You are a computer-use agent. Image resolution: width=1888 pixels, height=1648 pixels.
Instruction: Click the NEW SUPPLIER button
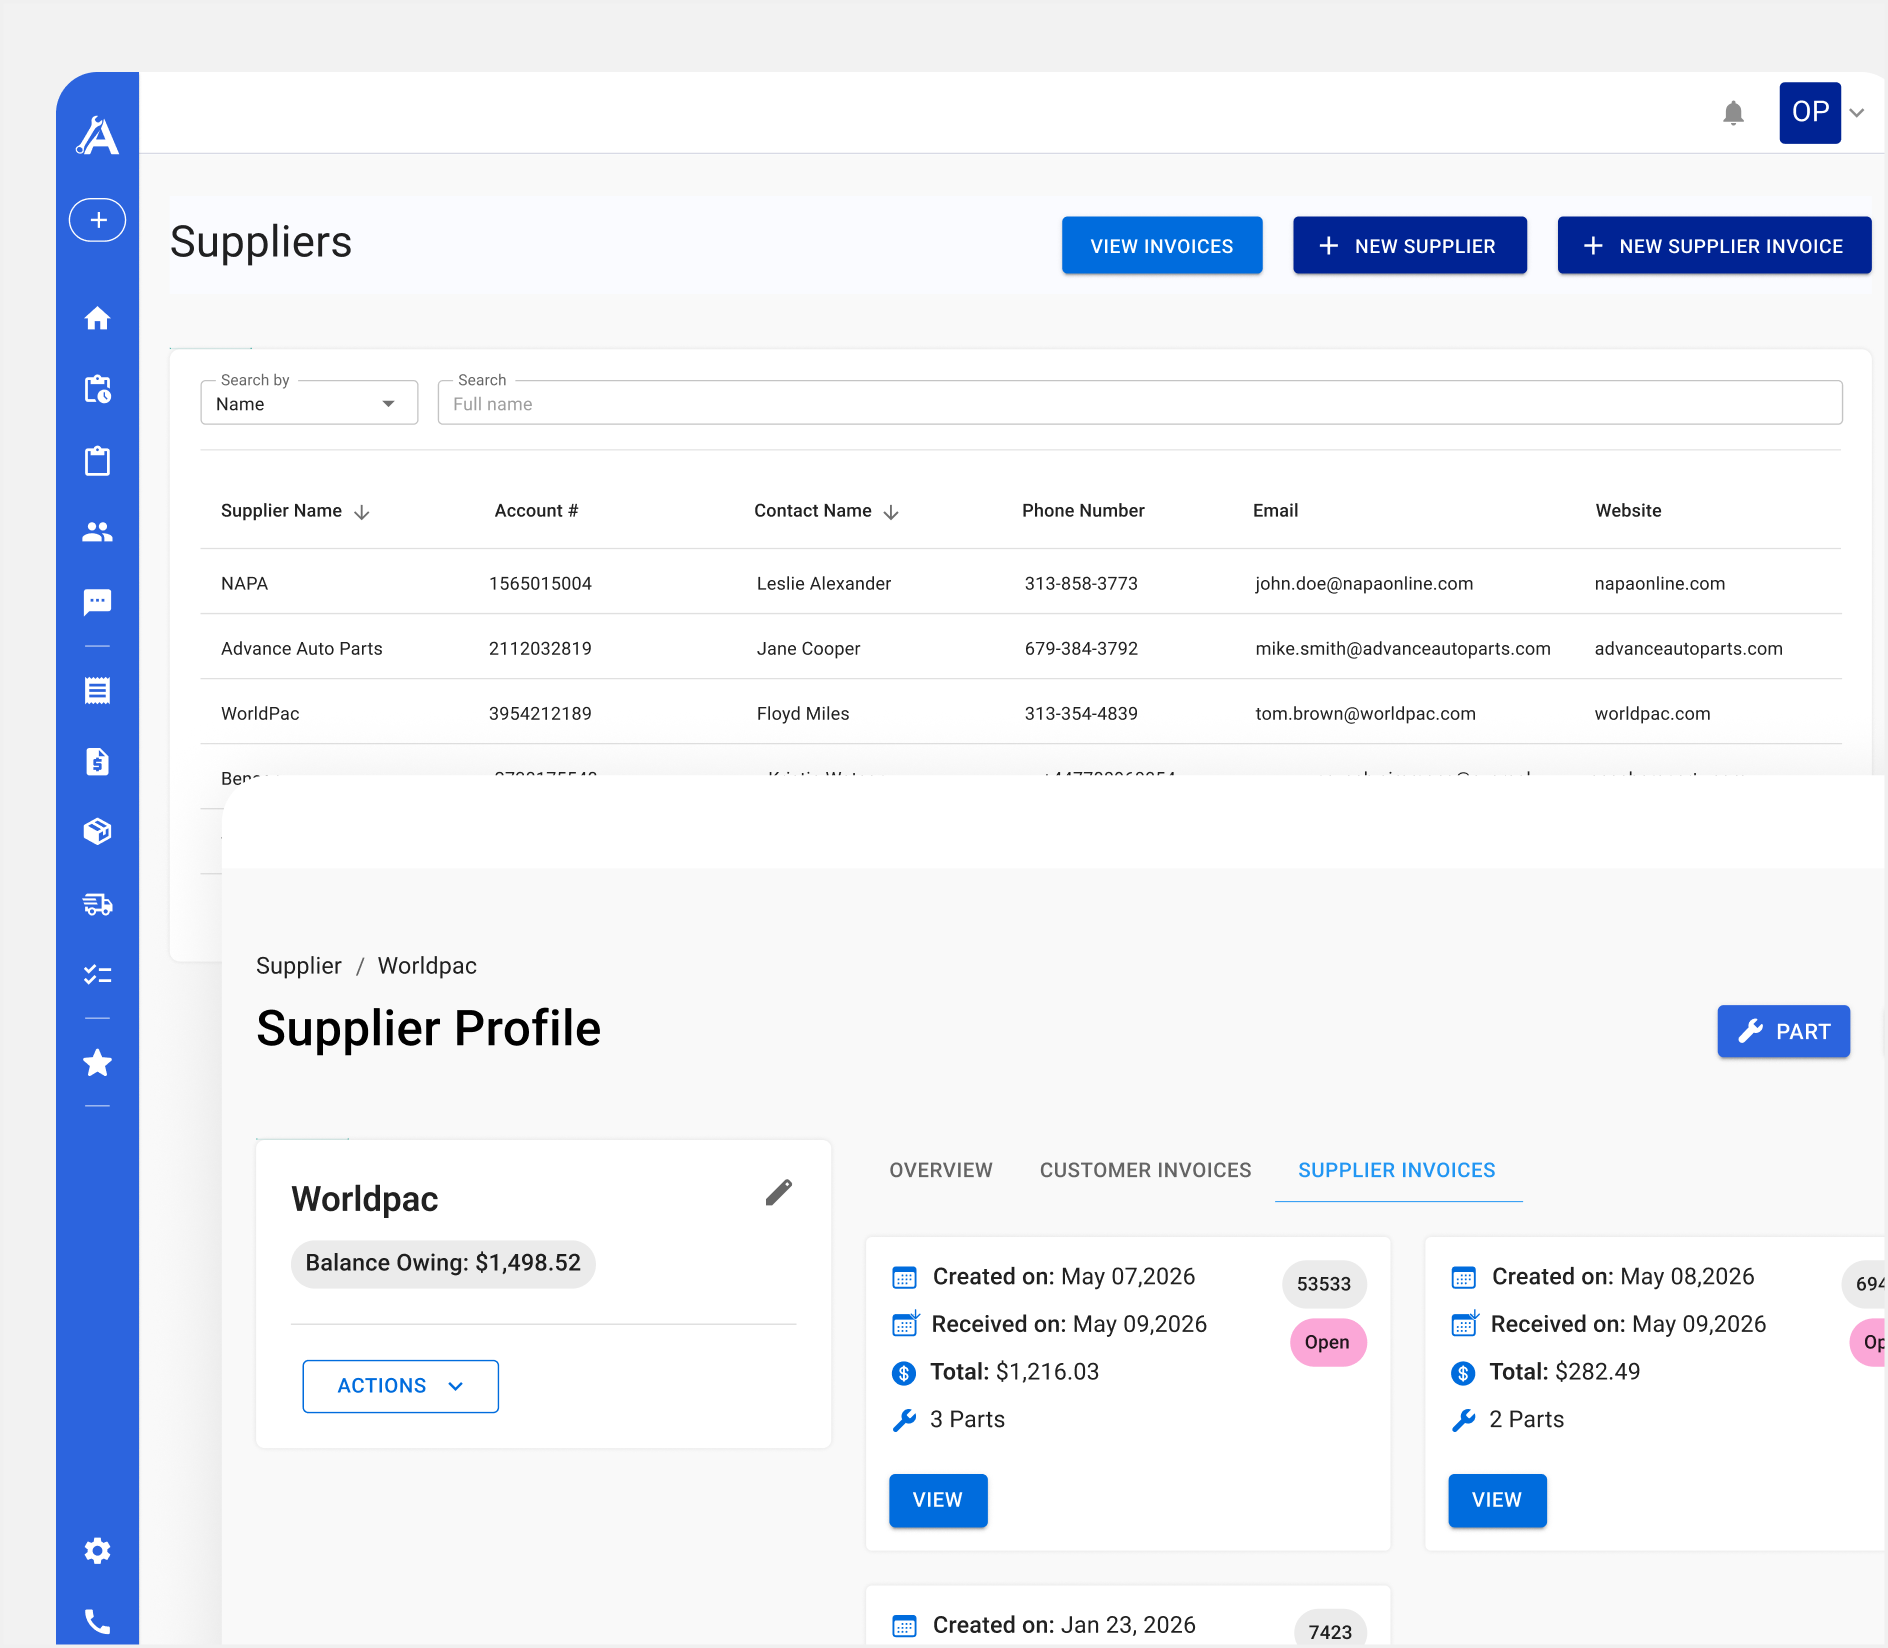[x=1410, y=245]
